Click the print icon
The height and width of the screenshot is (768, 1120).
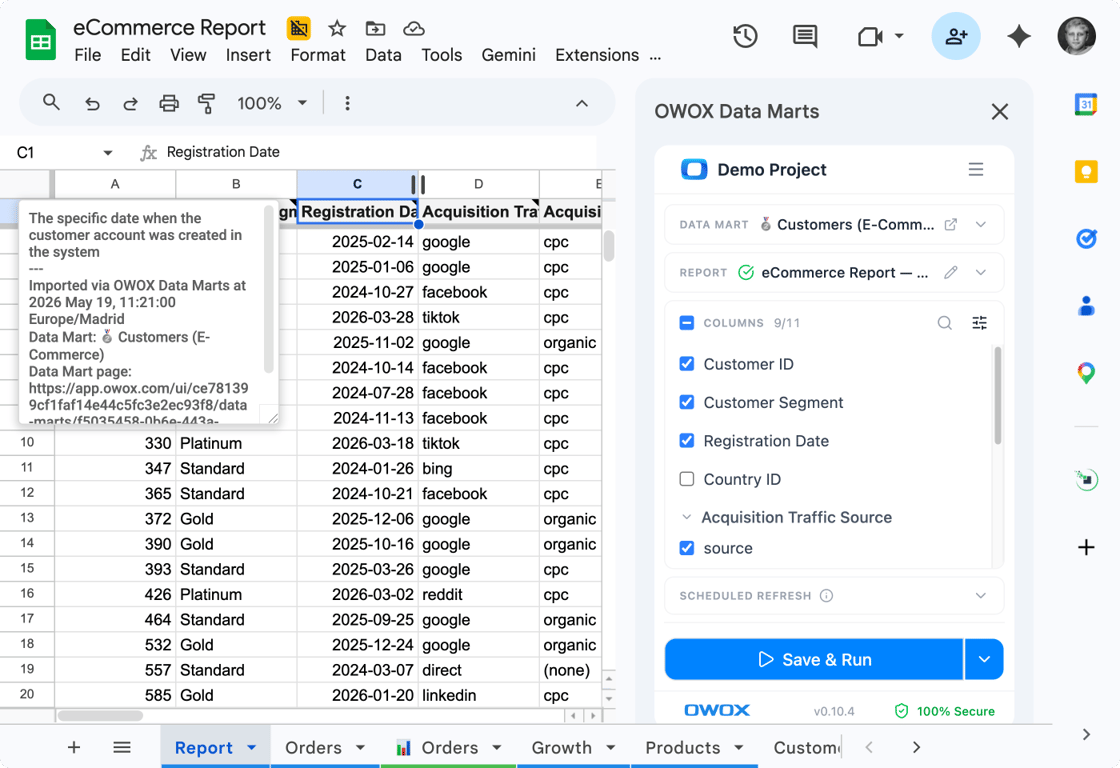click(169, 104)
